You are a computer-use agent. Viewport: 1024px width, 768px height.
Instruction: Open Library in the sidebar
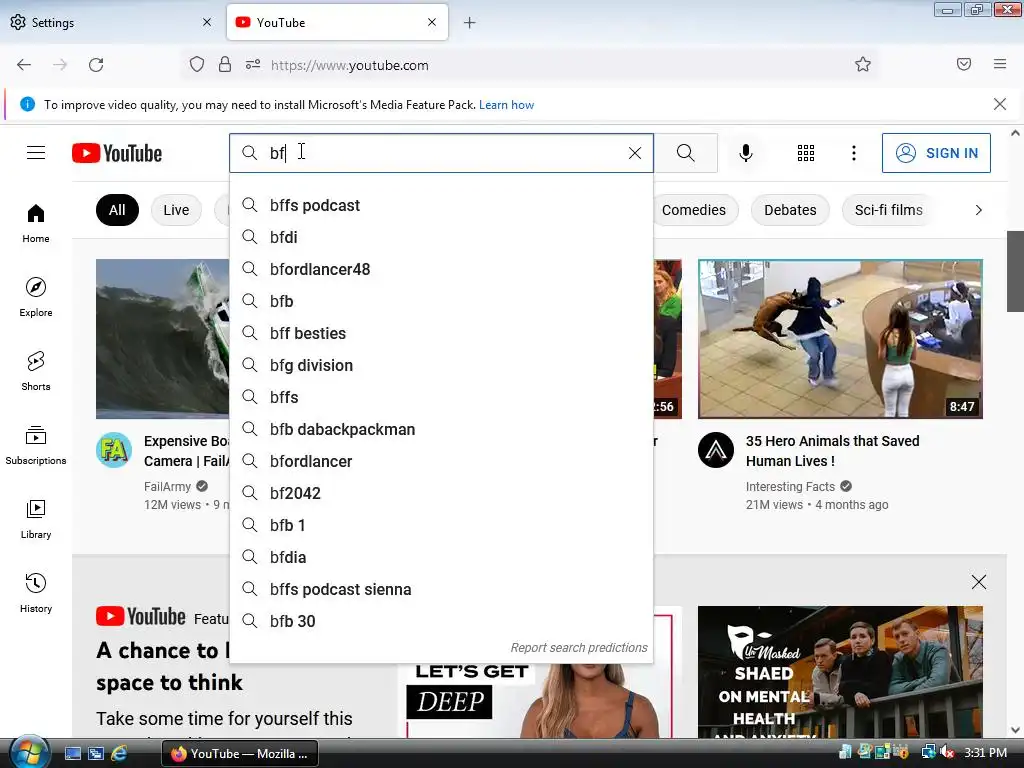click(36, 519)
